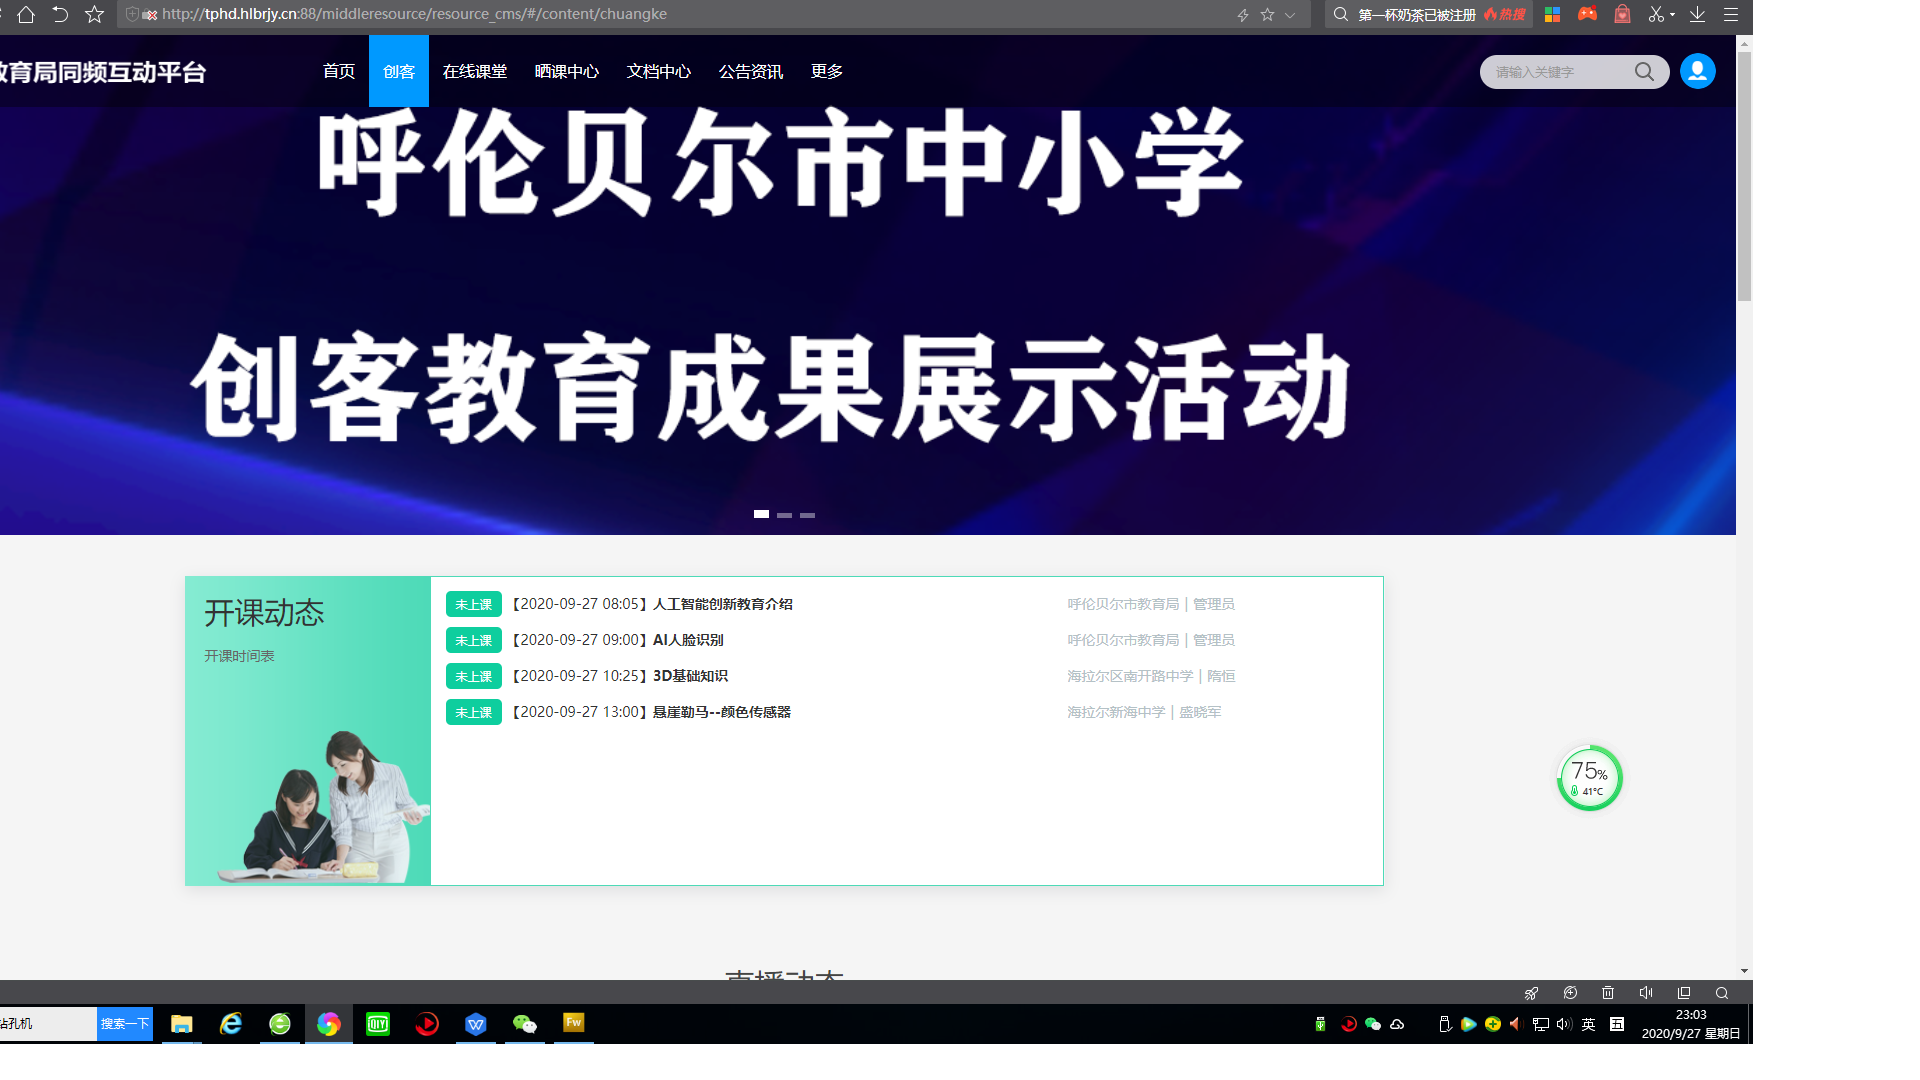The image size is (1920, 1080).
Task: Expand the 更多 navigation menu
Action: [826, 71]
